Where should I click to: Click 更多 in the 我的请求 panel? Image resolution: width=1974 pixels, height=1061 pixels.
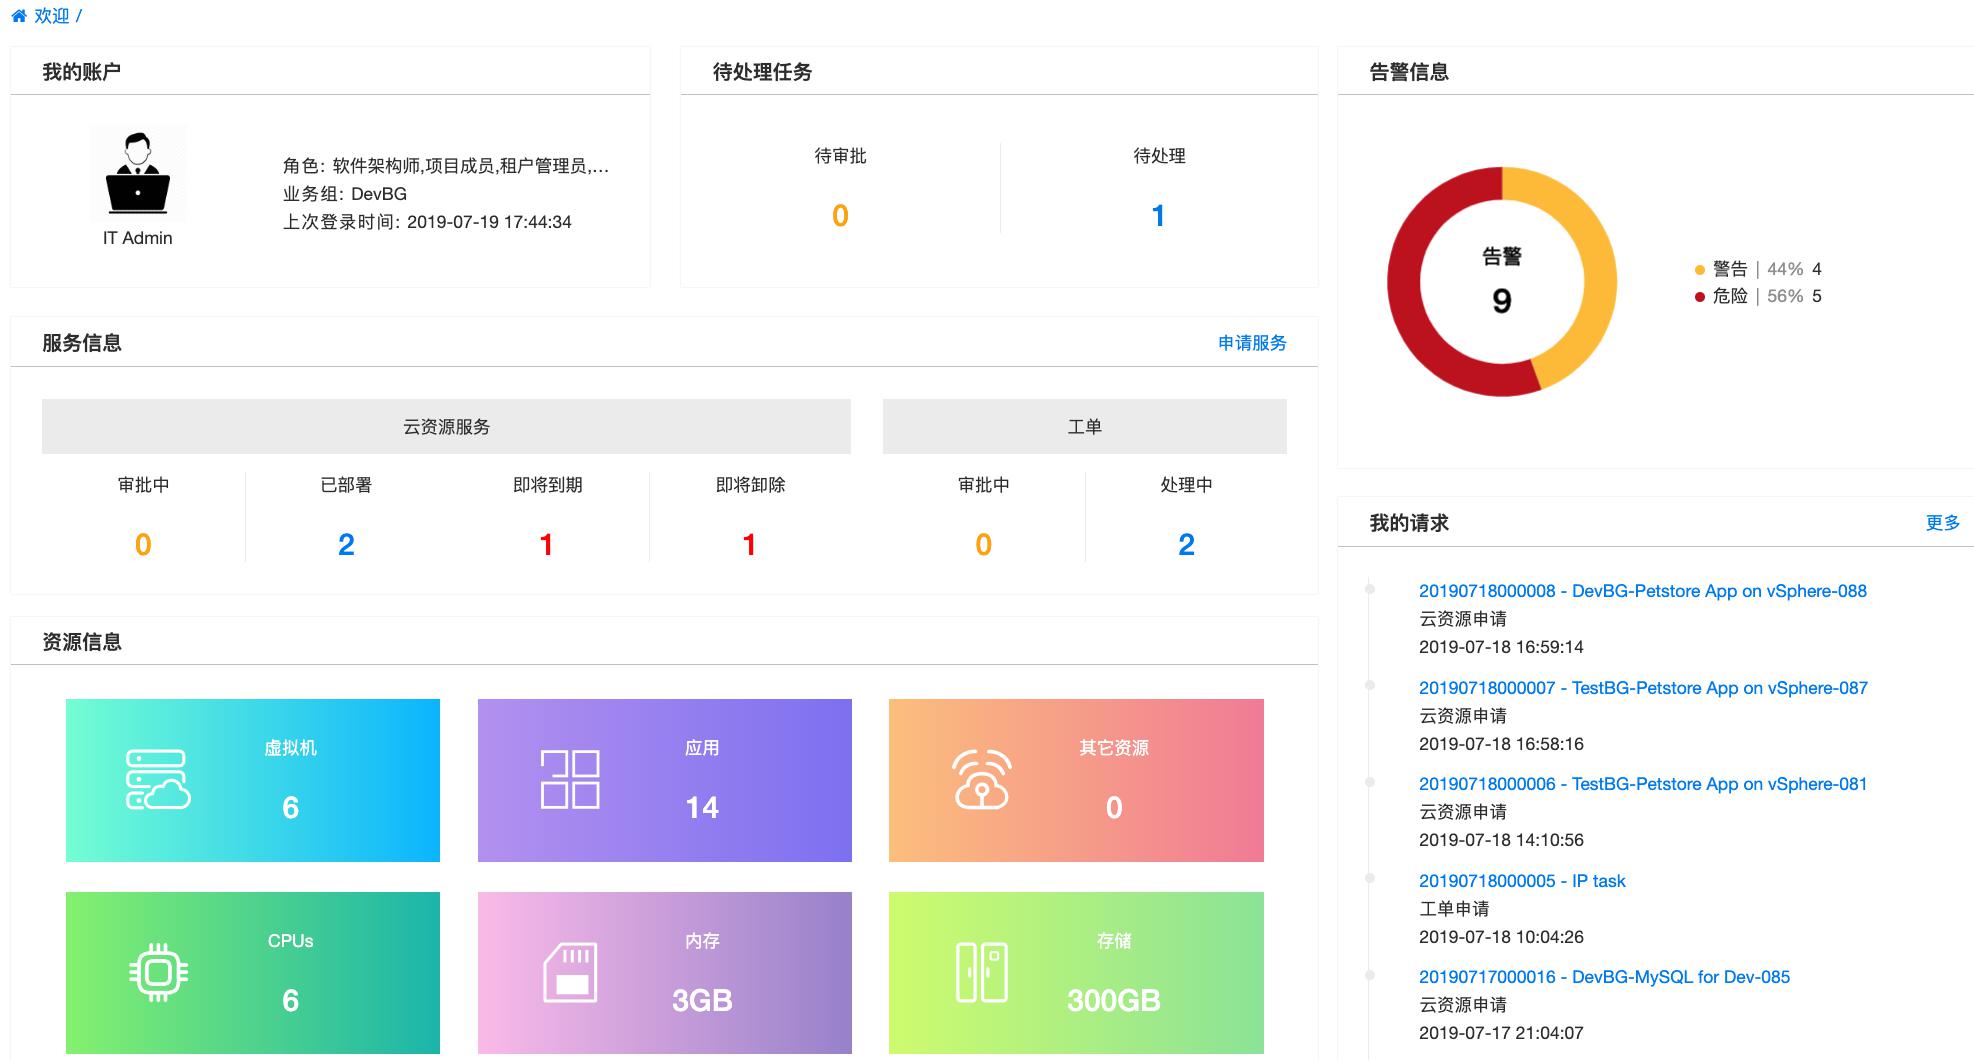tap(1942, 521)
